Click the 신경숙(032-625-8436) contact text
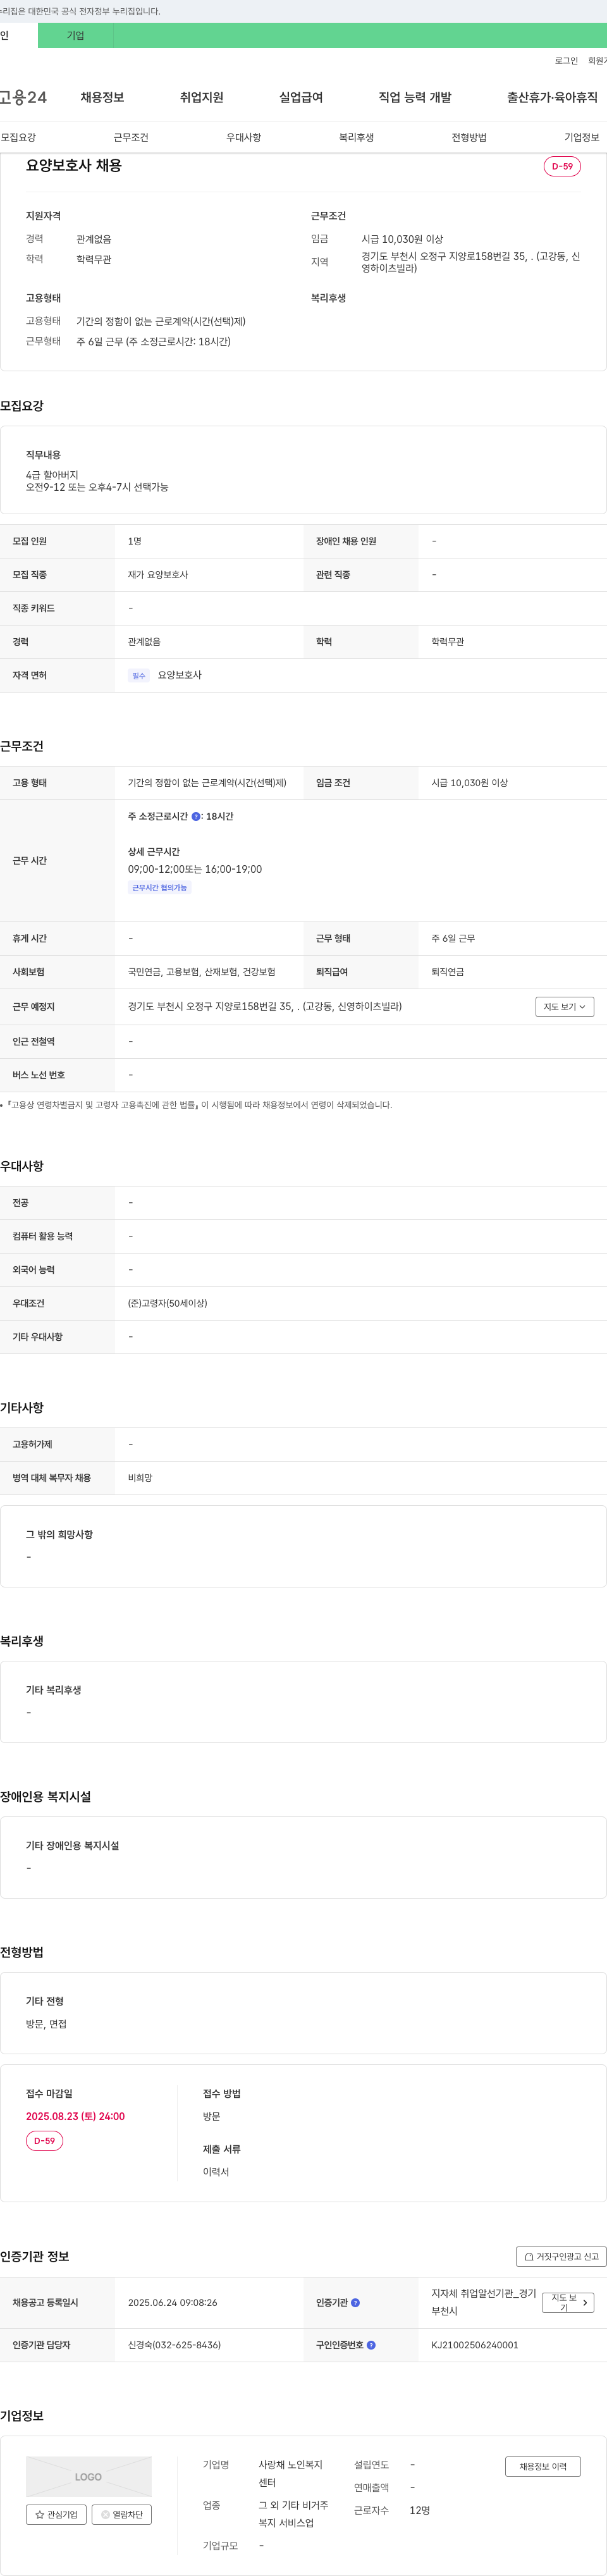Viewport: 607px width, 2576px height. (x=174, y=2345)
